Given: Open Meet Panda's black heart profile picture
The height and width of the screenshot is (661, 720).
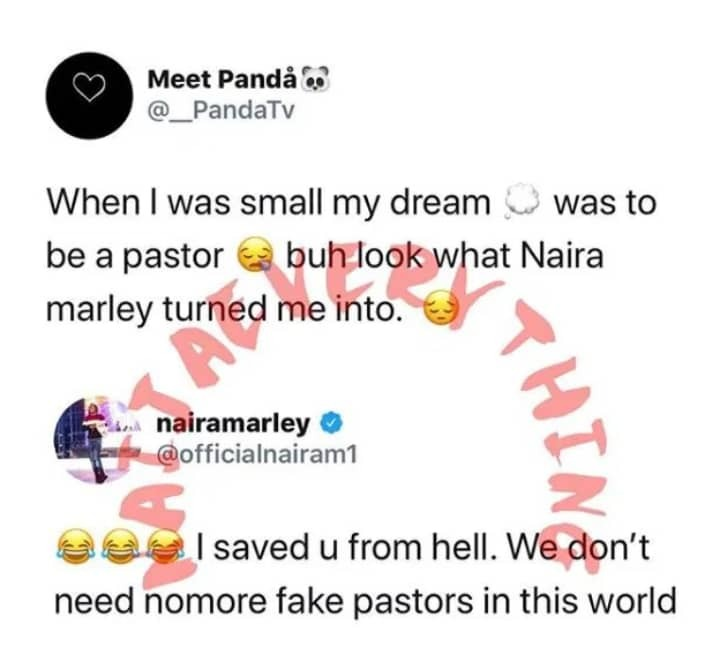Looking at the screenshot, I should pyautogui.click(x=90, y=95).
